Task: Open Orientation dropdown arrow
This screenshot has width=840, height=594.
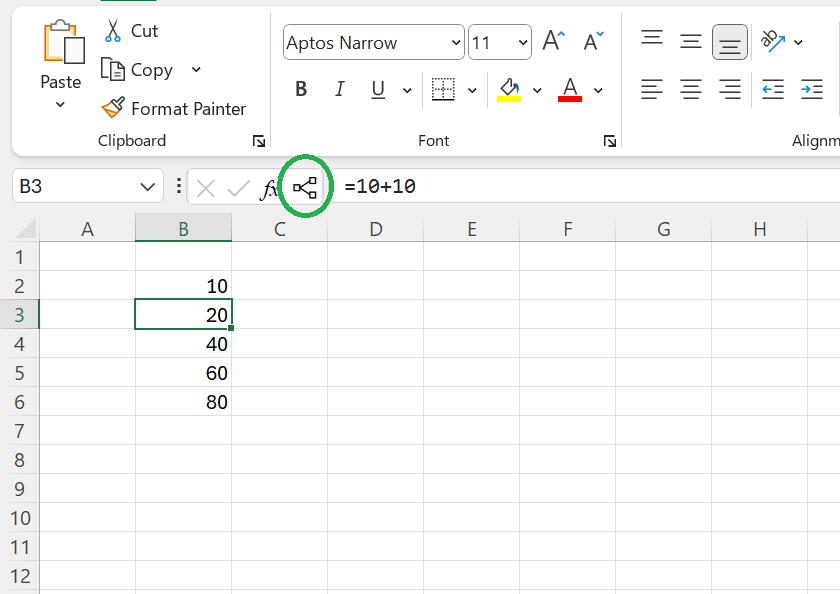Action: coord(798,42)
